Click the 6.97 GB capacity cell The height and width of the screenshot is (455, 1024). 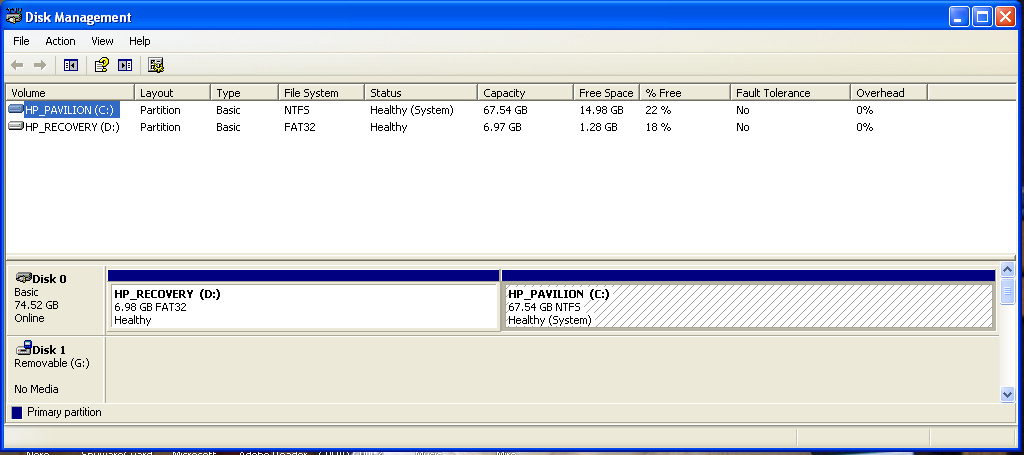tap(502, 127)
